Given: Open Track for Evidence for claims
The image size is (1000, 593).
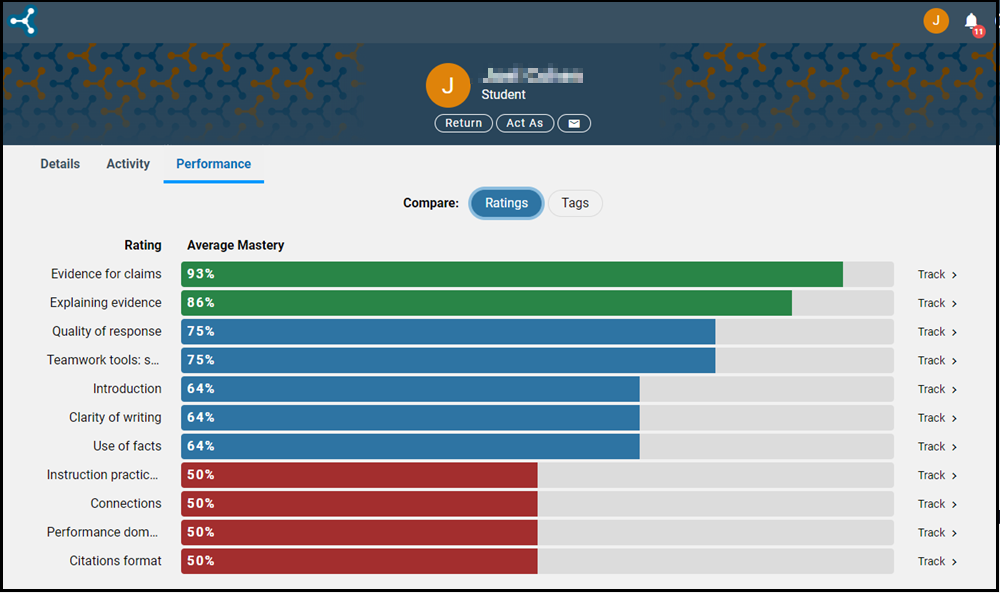Looking at the screenshot, I should tap(937, 274).
